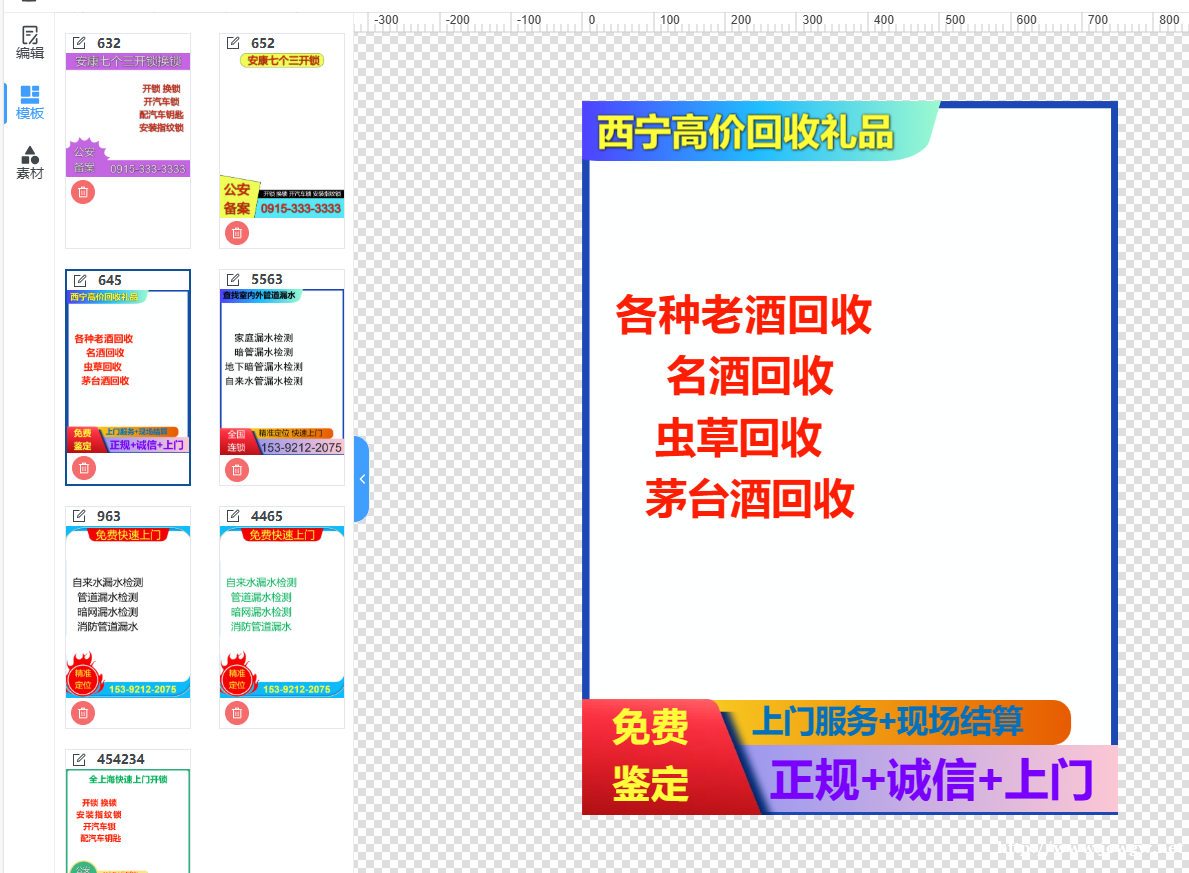The height and width of the screenshot is (873, 1189).
Task: Edit template 5563 via its pencil icon
Action: [235, 279]
